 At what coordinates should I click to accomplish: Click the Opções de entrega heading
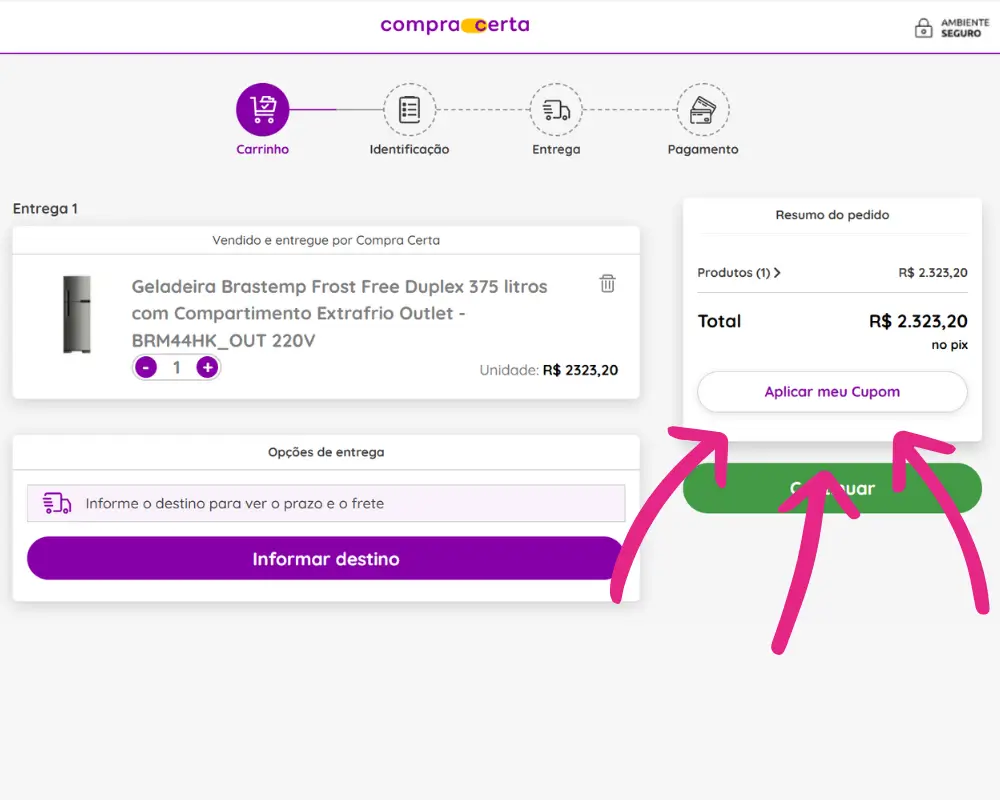coord(326,452)
